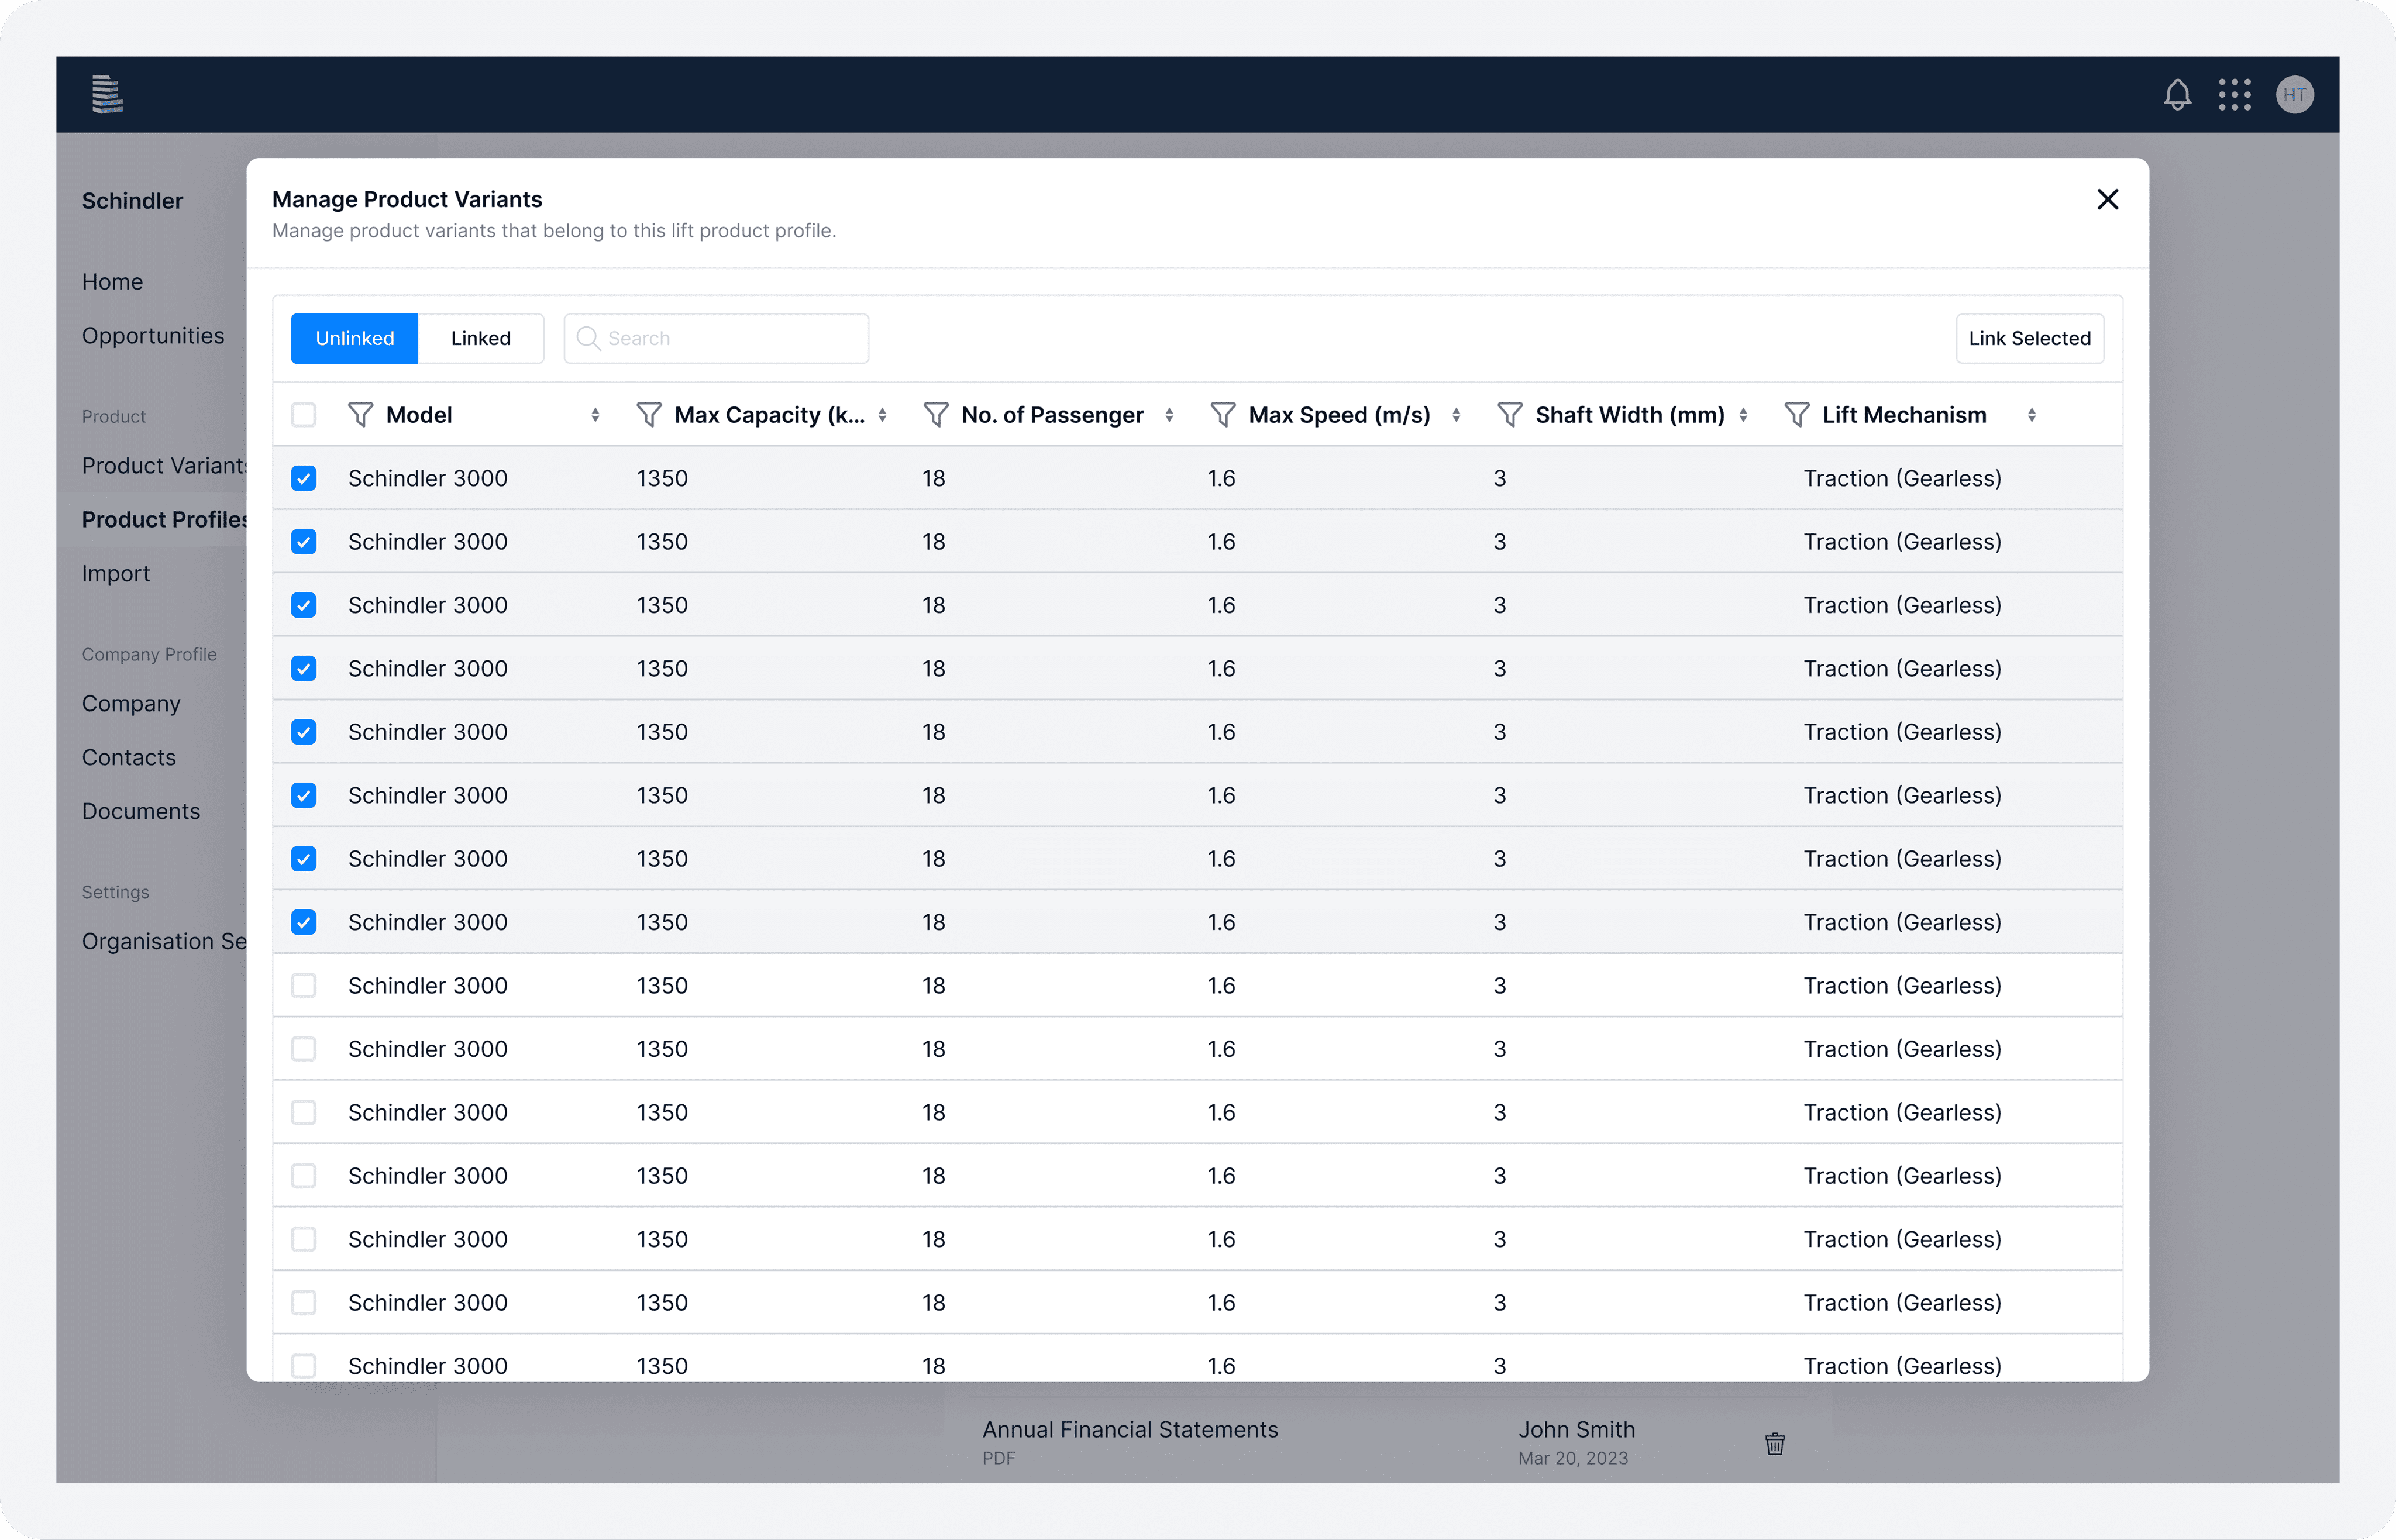Image resolution: width=2396 pixels, height=1540 pixels.
Task: Sort by Model column arrows
Action: click(x=595, y=415)
